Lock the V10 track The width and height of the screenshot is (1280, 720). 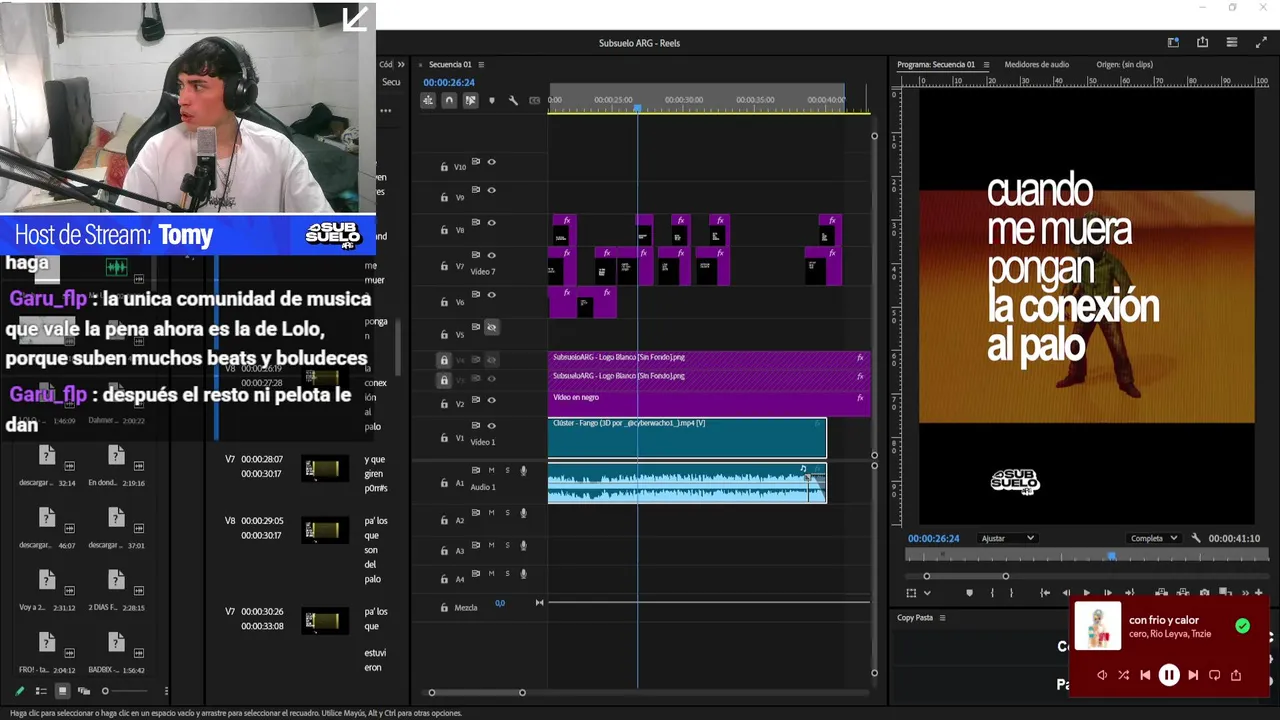pyautogui.click(x=444, y=167)
